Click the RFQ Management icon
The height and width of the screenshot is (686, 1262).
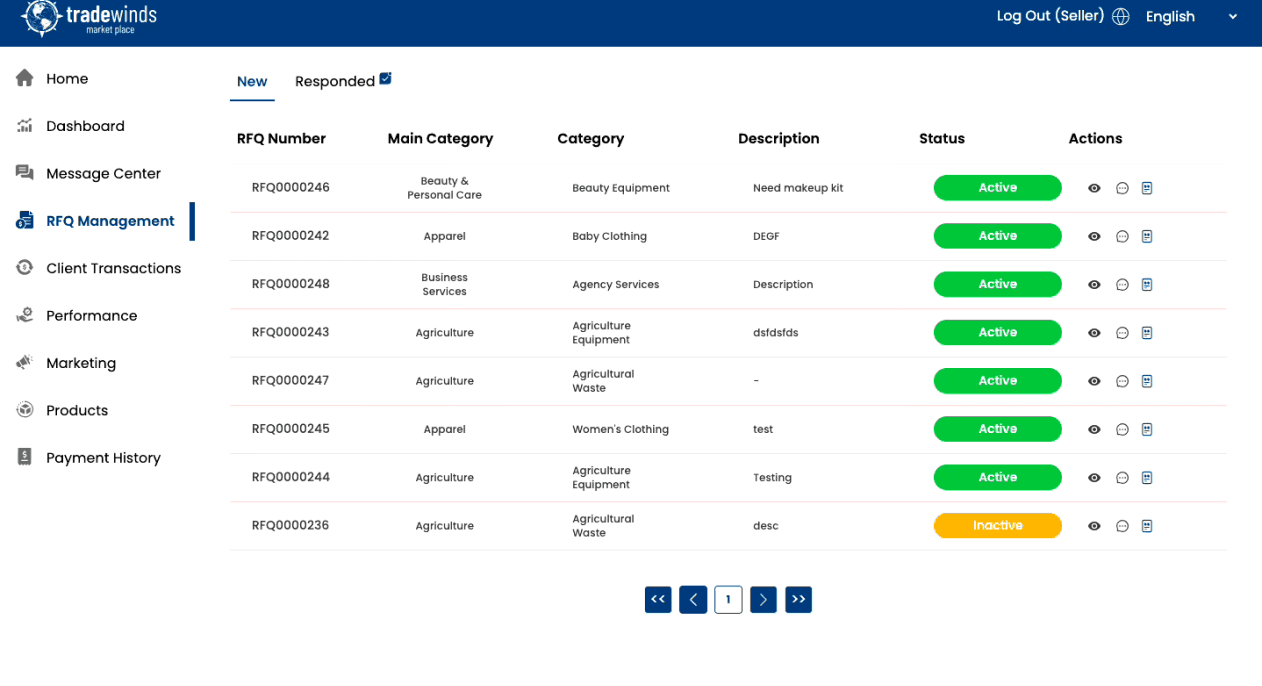point(25,221)
